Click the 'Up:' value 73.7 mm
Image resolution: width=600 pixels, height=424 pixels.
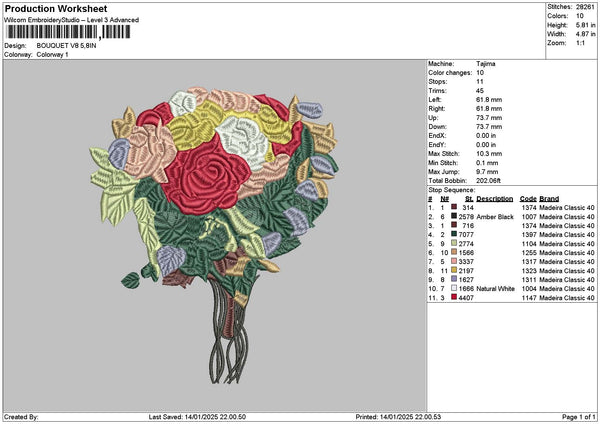[x=489, y=118]
